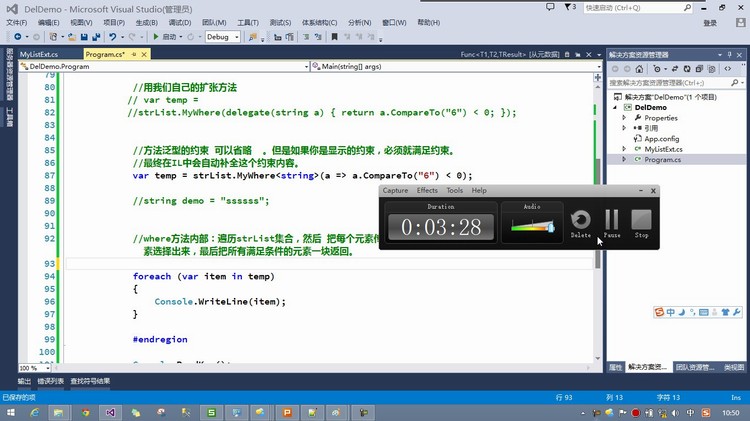The height and width of the screenshot is (421, 750).
Task: Click the Delete recording icon
Action: (x=580, y=219)
